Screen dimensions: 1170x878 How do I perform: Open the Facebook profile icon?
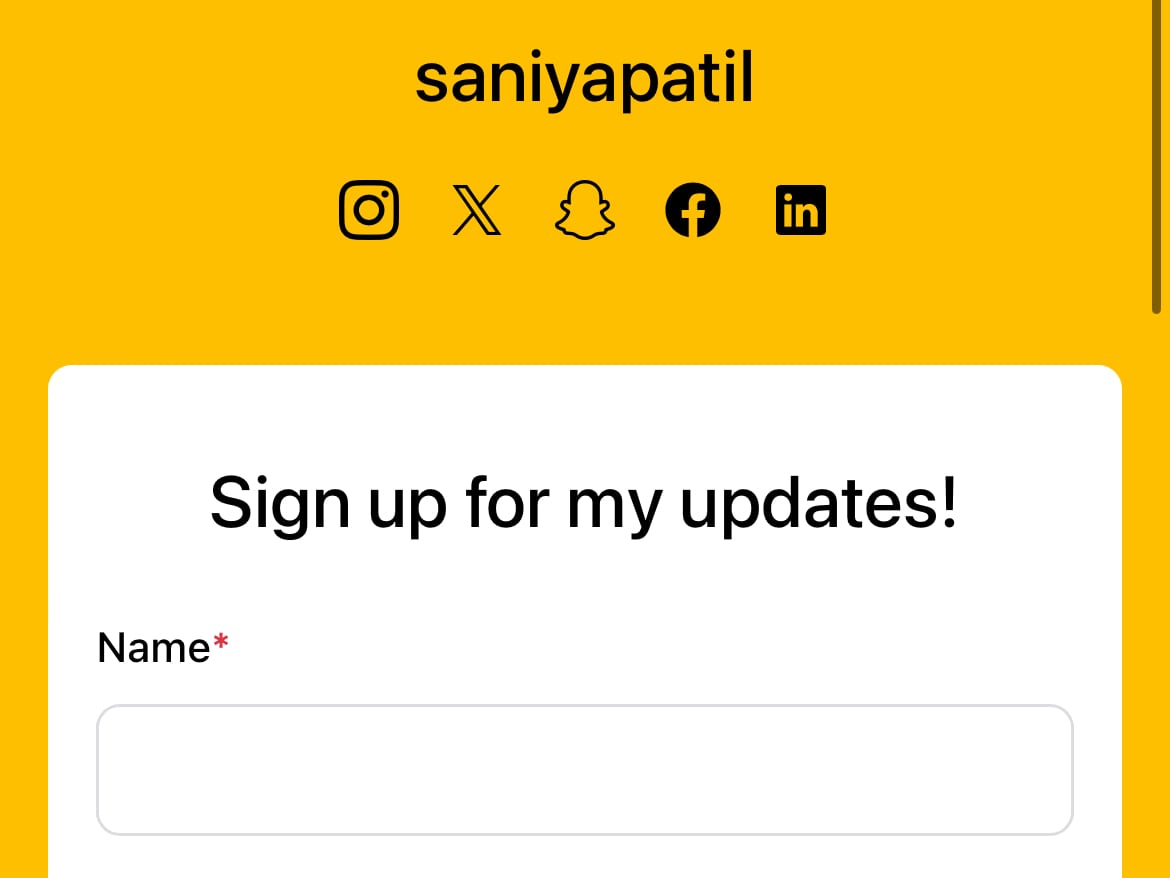pos(692,210)
